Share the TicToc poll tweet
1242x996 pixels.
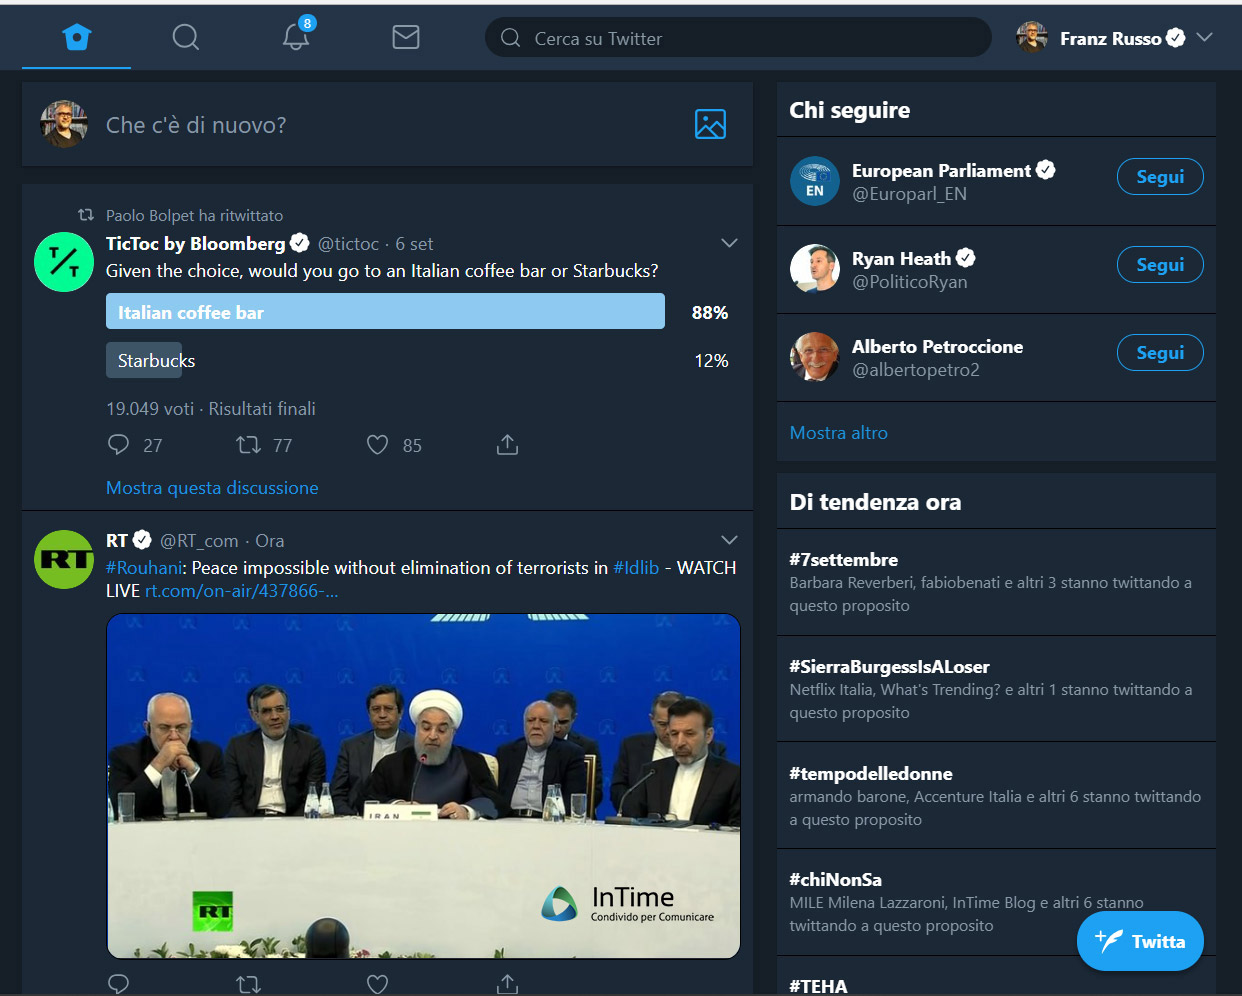tap(507, 444)
